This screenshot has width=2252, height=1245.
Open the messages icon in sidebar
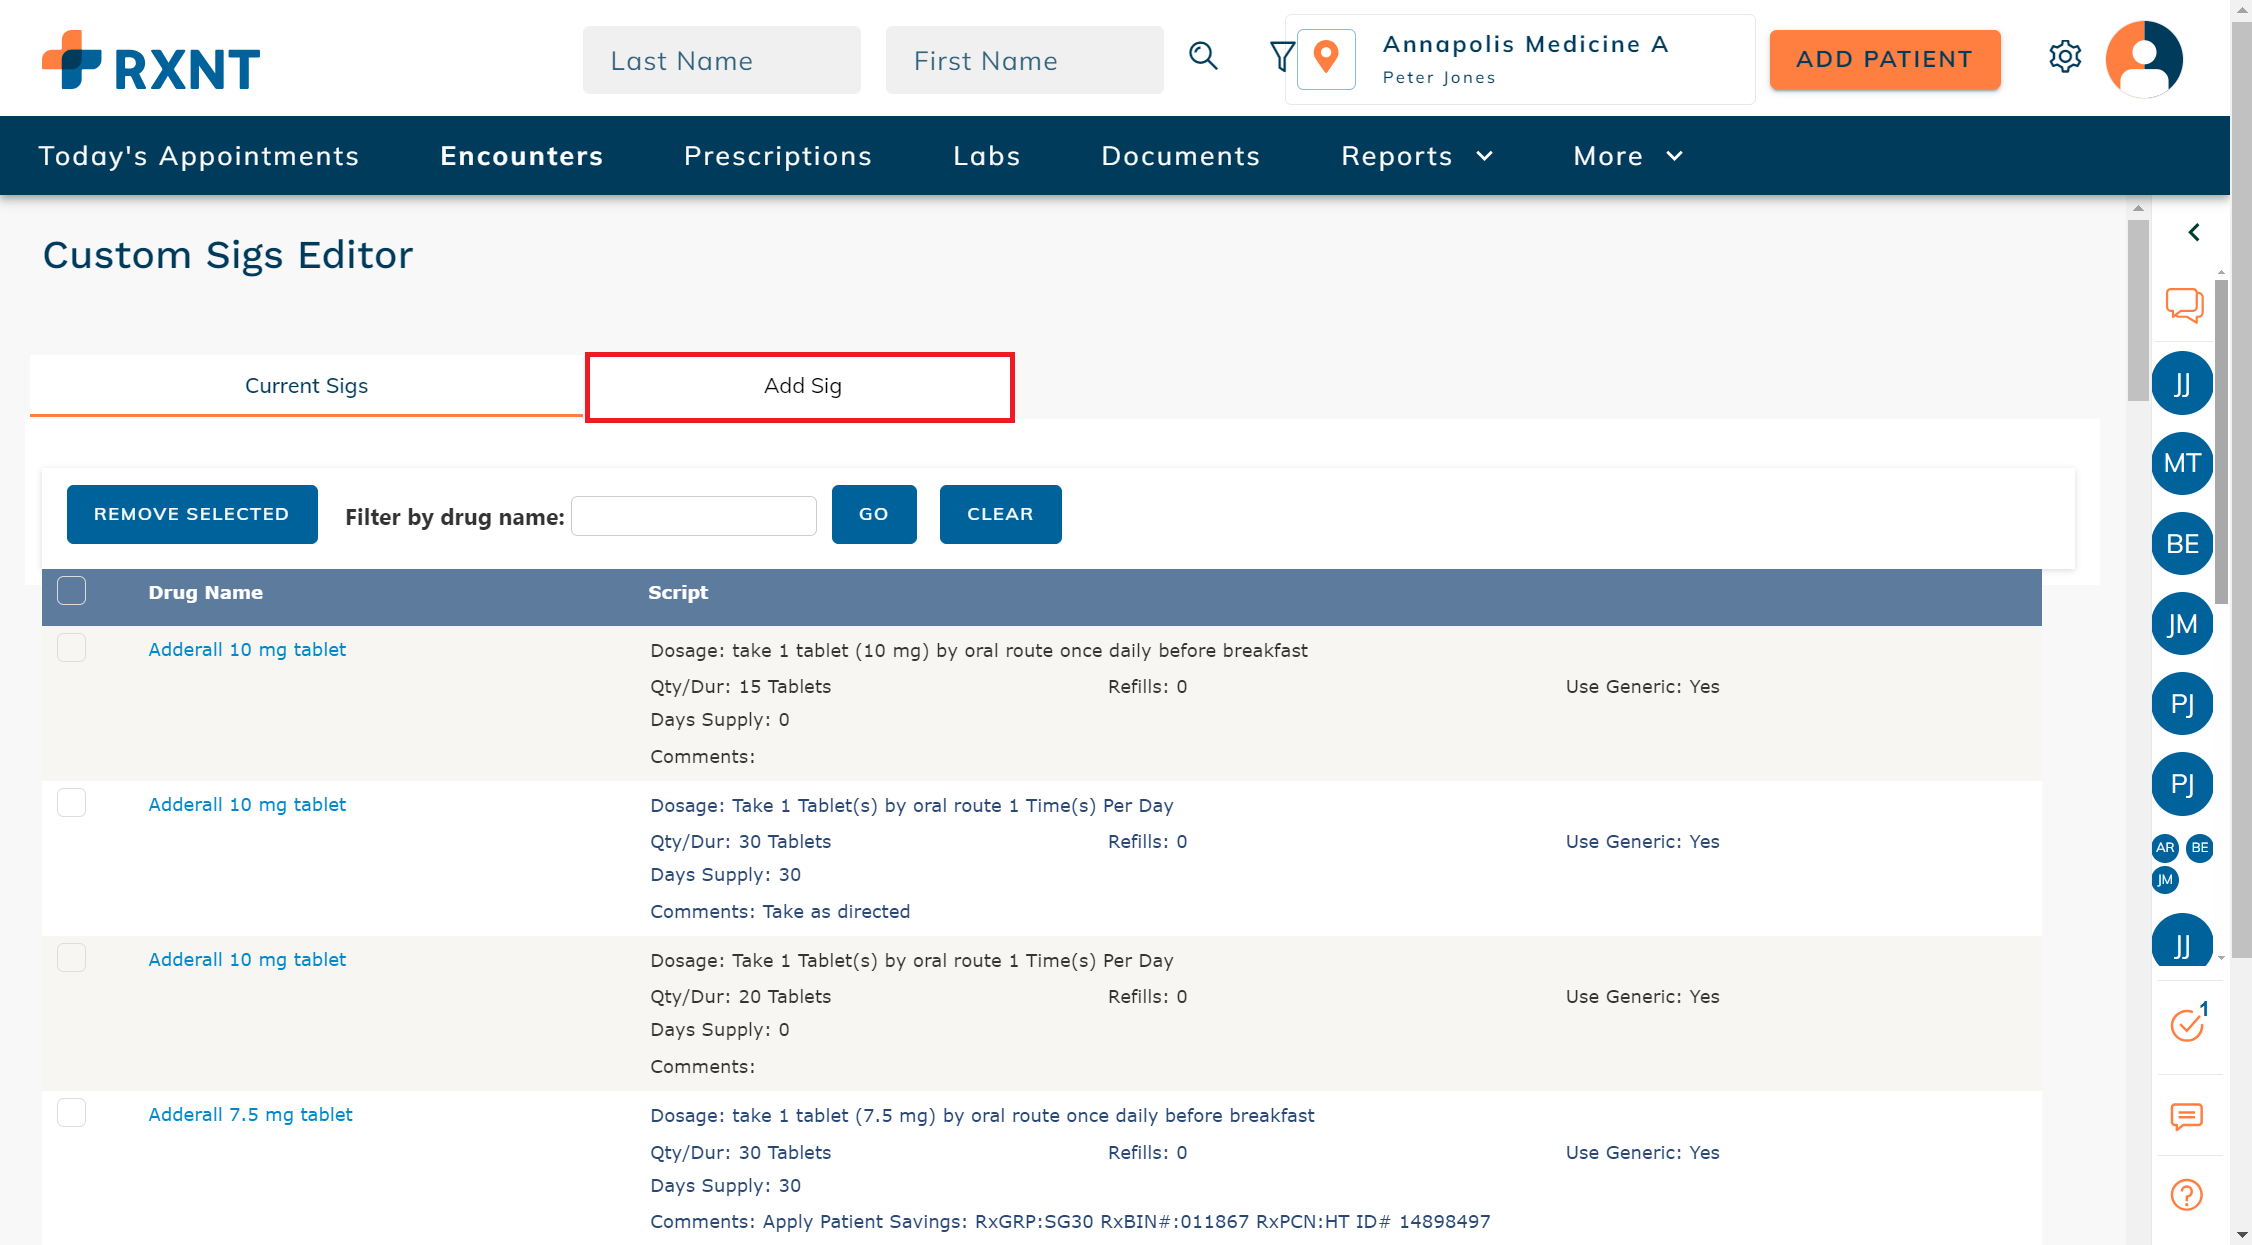pos(2187,1116)
